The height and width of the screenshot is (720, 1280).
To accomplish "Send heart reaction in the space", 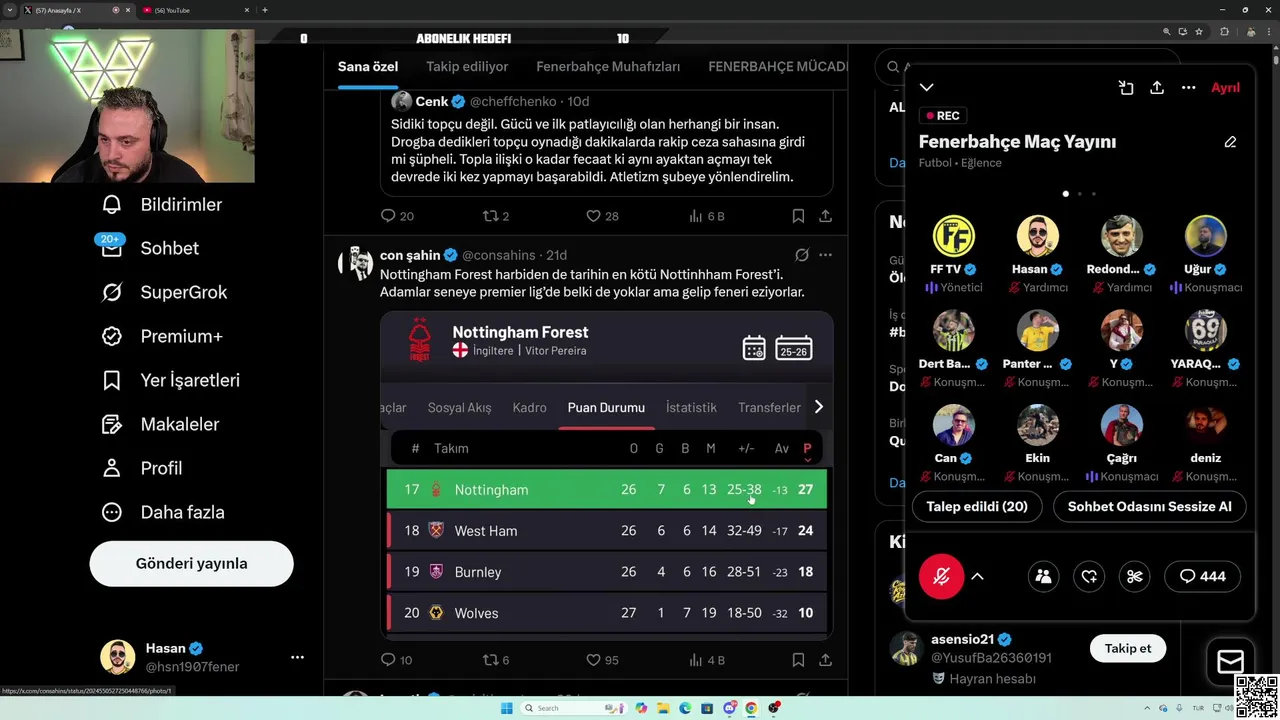I will pyautogui.click(x=1089, y=576).
